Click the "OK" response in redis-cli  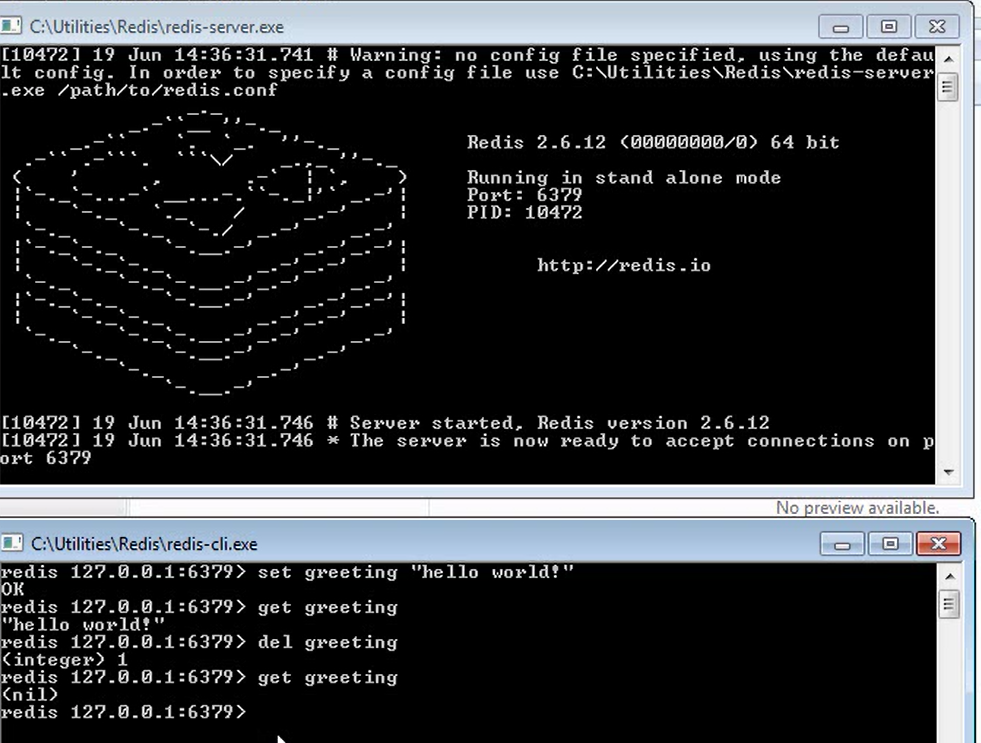coord(13,590)
